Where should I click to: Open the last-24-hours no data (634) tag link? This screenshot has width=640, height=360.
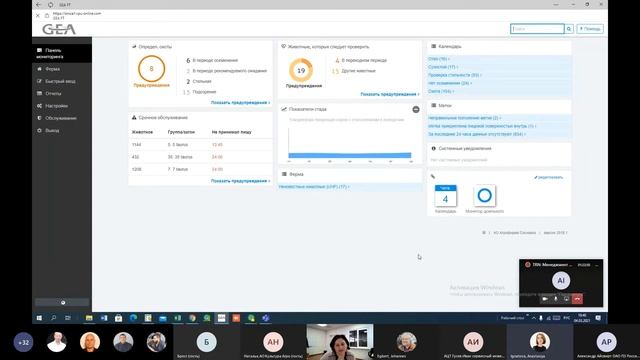(477, 134)
